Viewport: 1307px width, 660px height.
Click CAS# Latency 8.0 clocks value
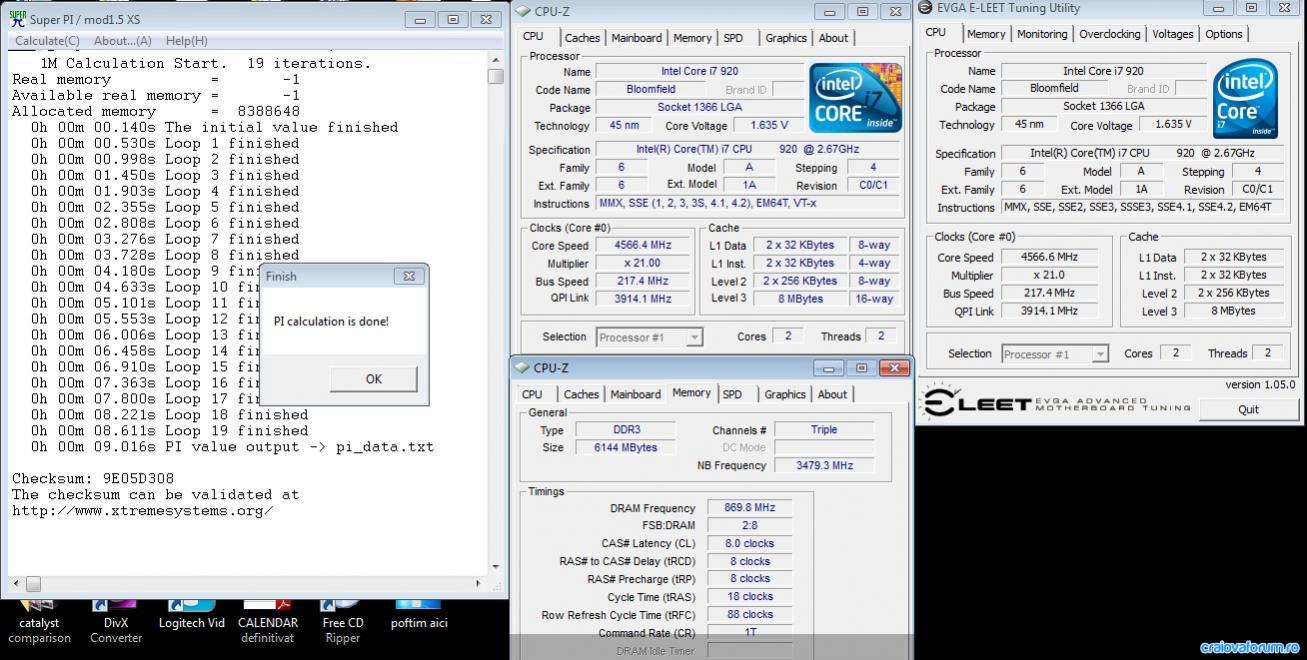click(749, 544)
